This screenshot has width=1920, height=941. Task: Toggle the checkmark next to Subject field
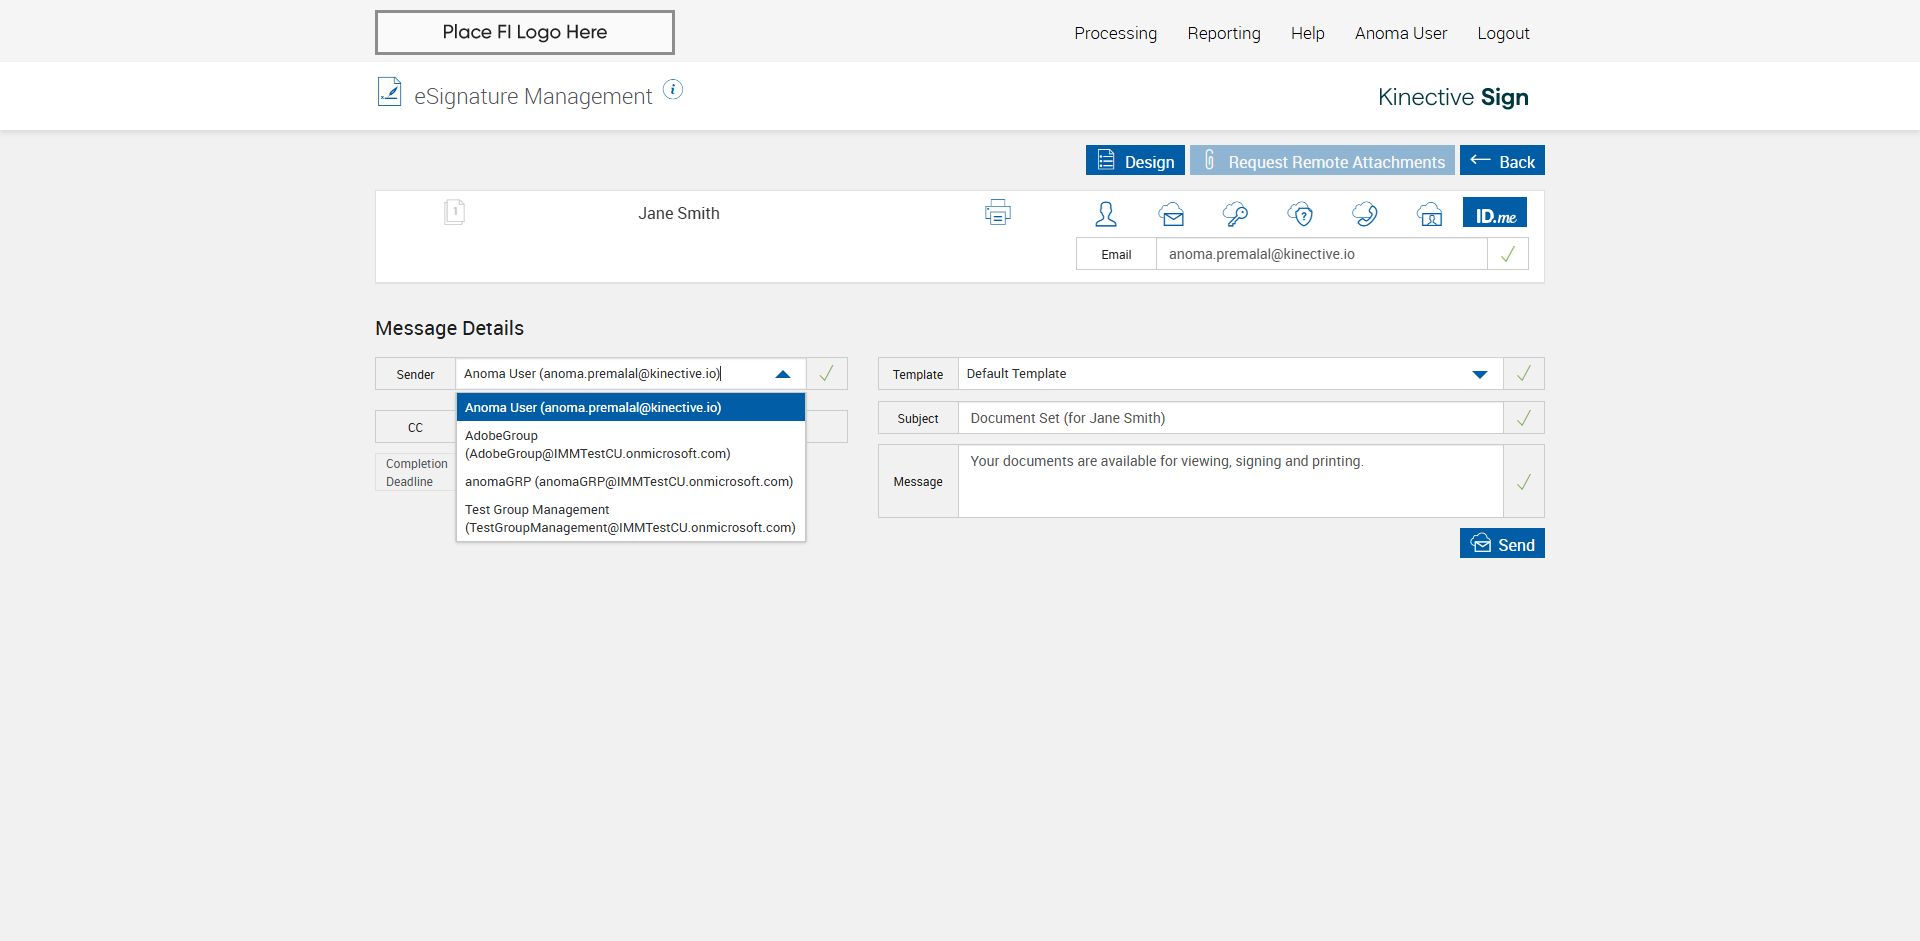1523,418
